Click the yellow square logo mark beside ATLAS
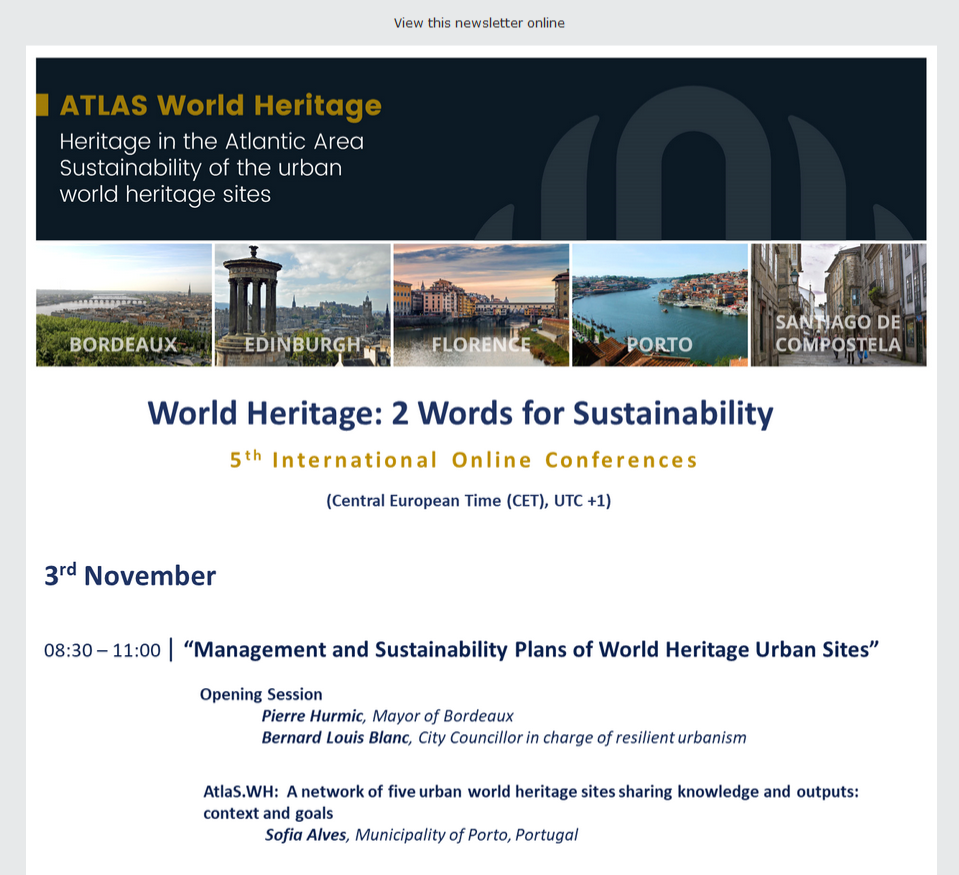Viewport: 959px width, 875px height. point(42,105)
